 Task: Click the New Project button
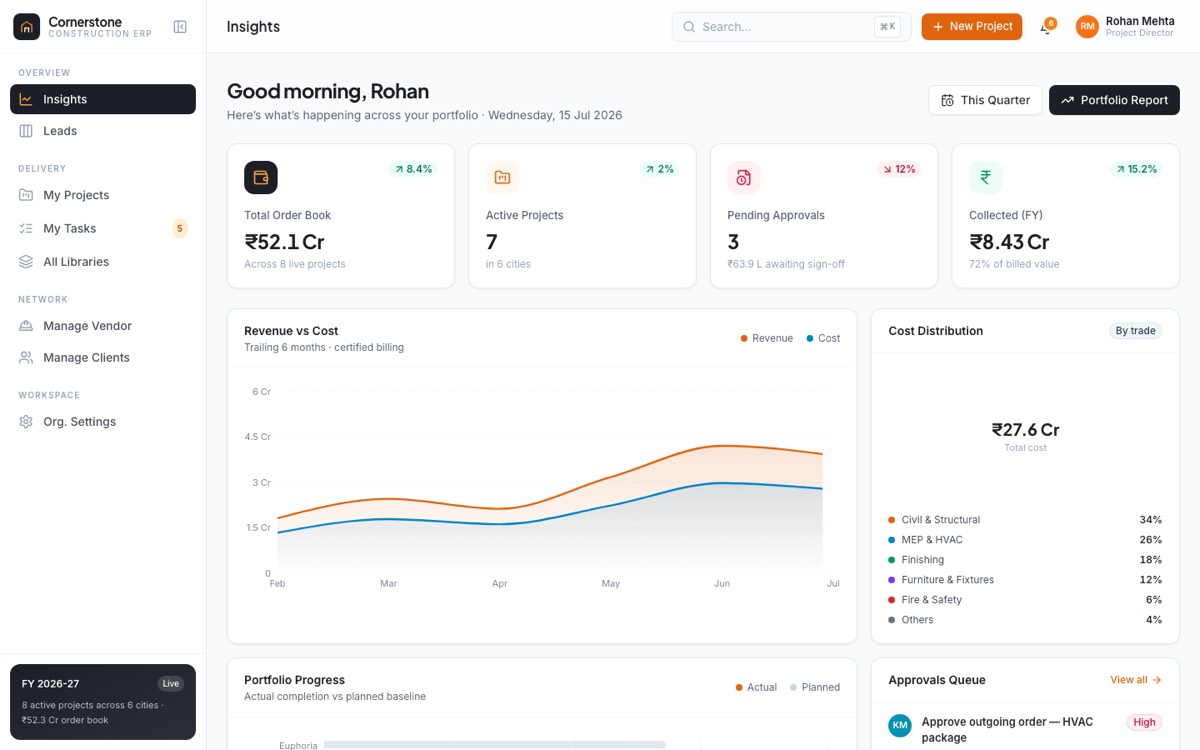(972, 27)
